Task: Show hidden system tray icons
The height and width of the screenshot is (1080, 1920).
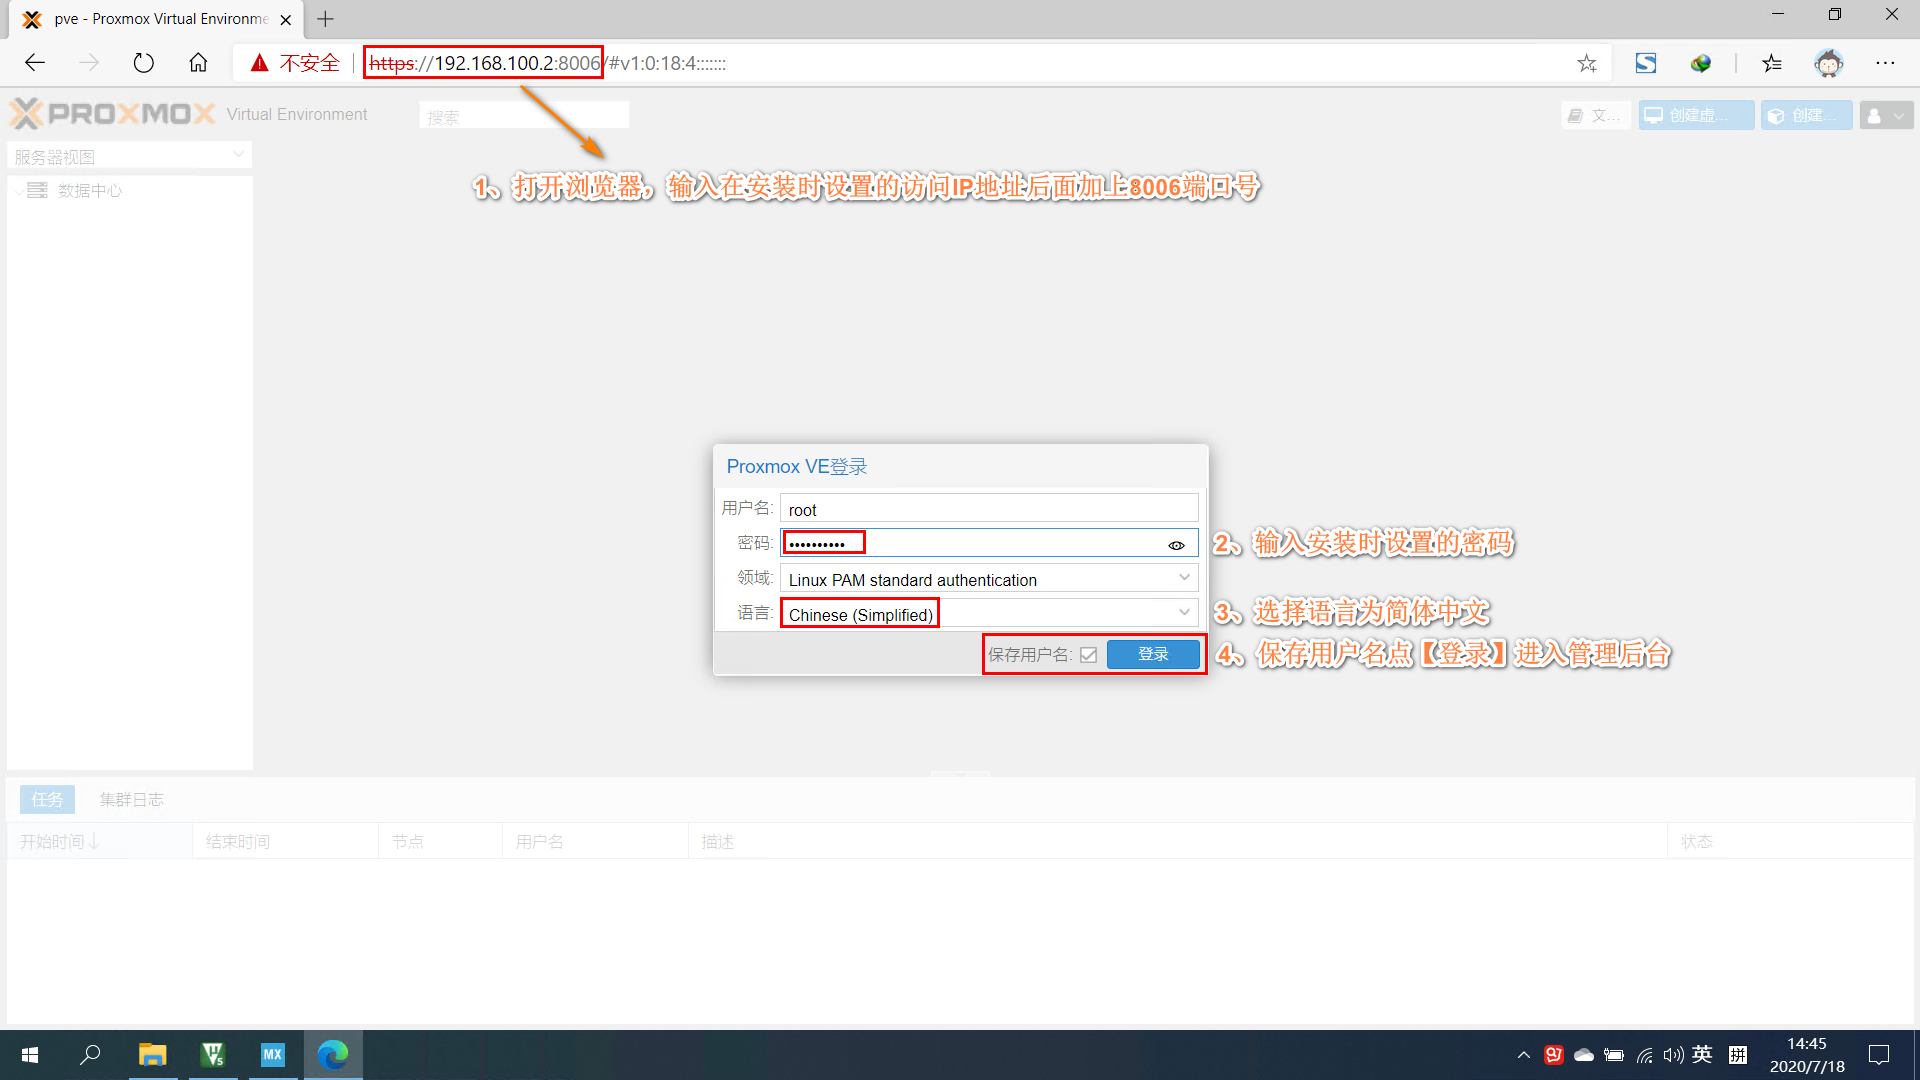Action: click(1524, 1055)
